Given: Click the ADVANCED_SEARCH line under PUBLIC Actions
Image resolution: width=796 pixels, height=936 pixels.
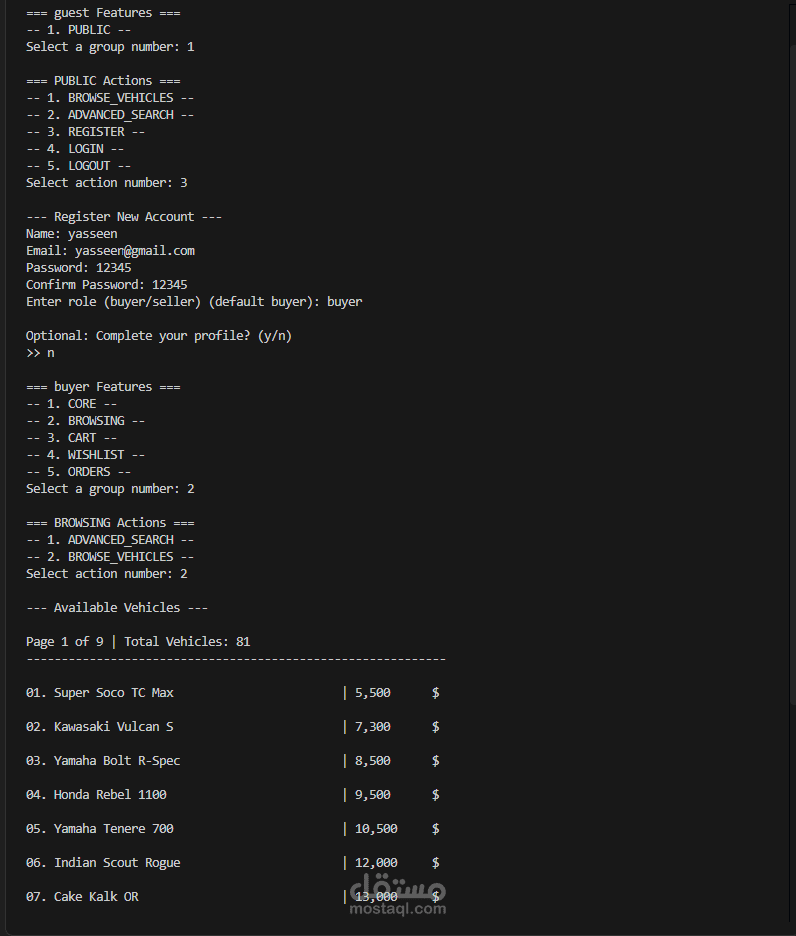Looking at the screenshot, I should click(110, 115).
